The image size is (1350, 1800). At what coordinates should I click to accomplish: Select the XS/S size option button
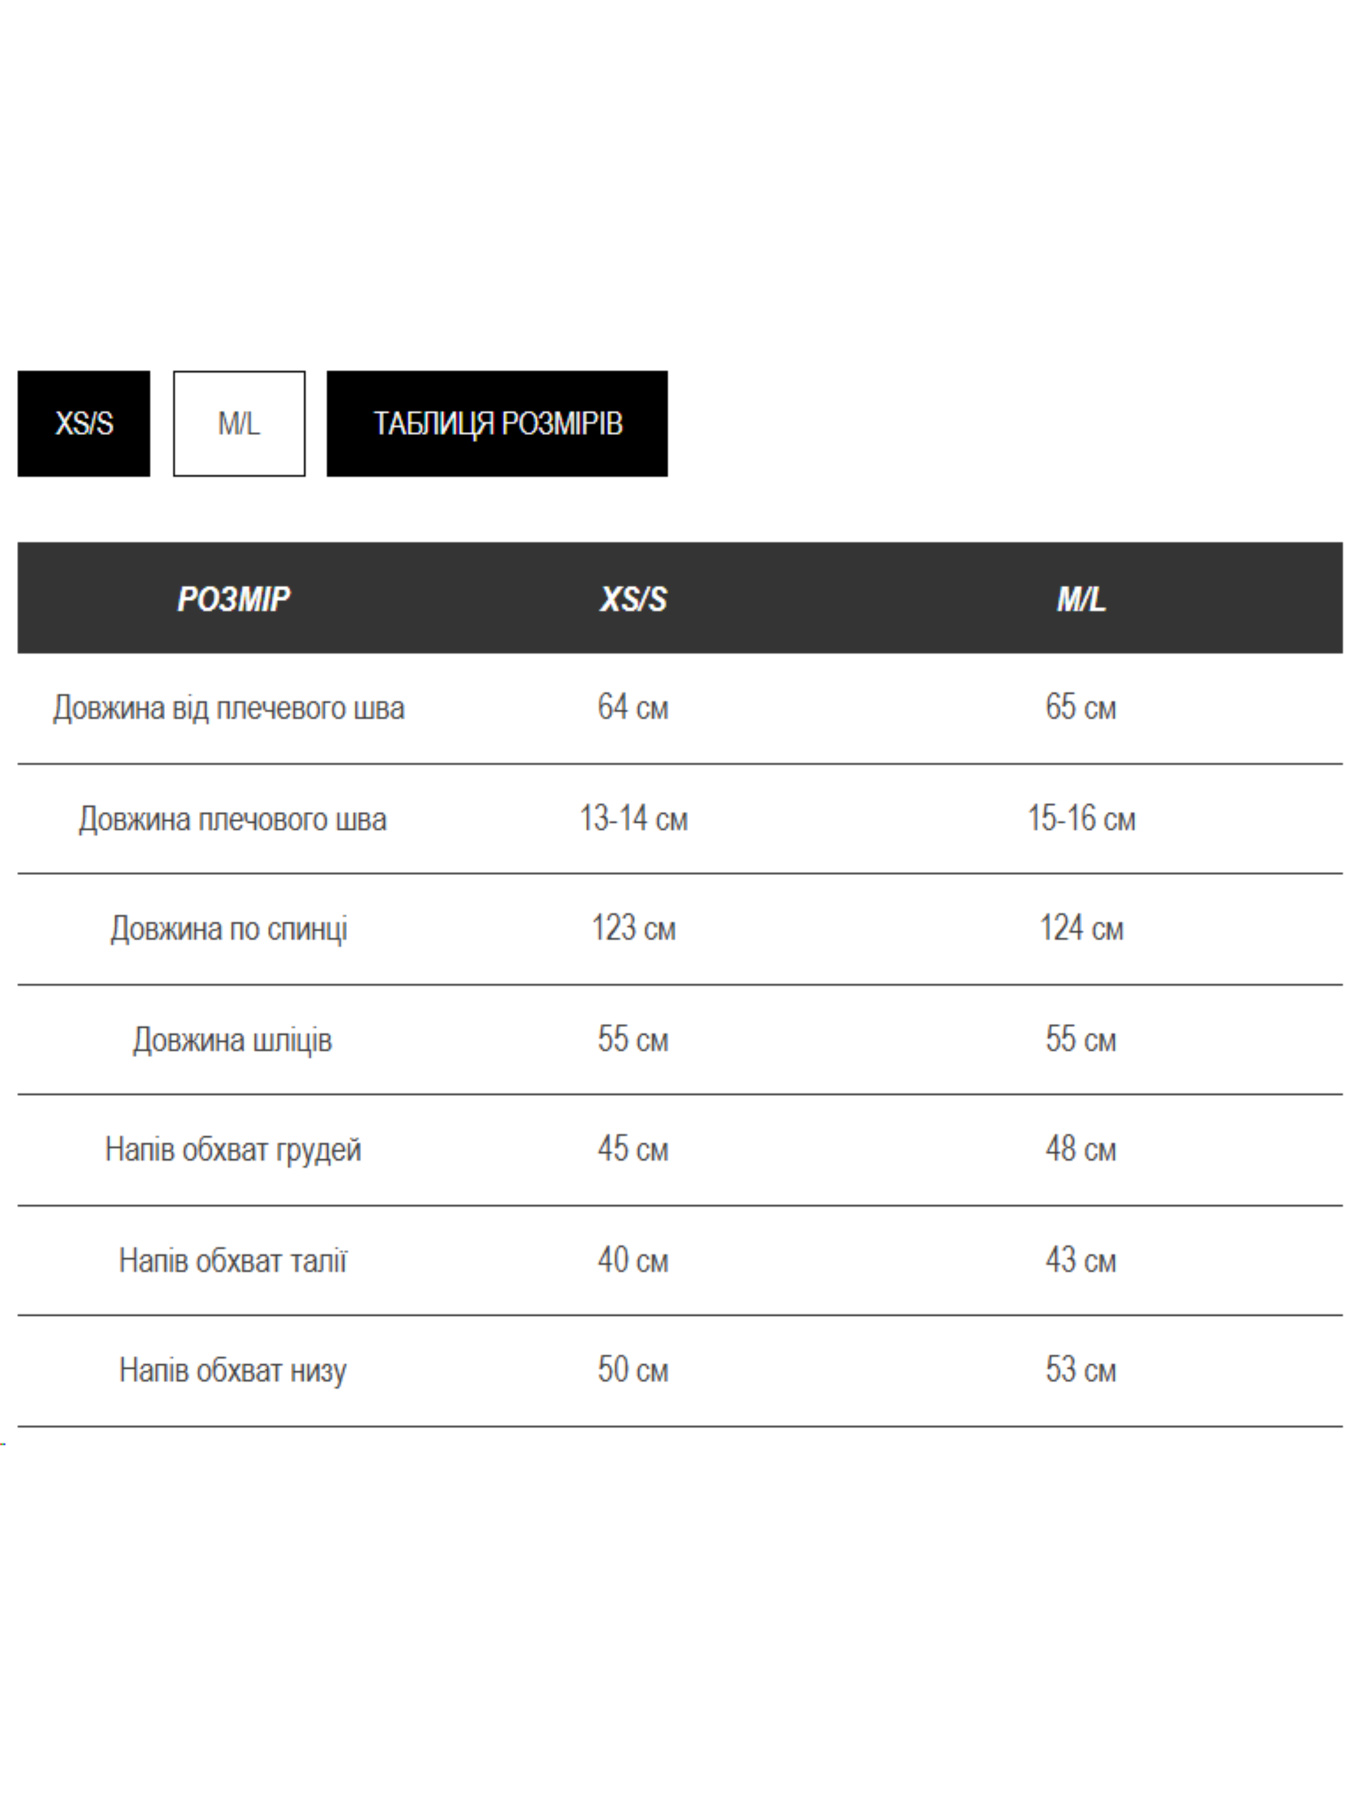coord(84,423)
